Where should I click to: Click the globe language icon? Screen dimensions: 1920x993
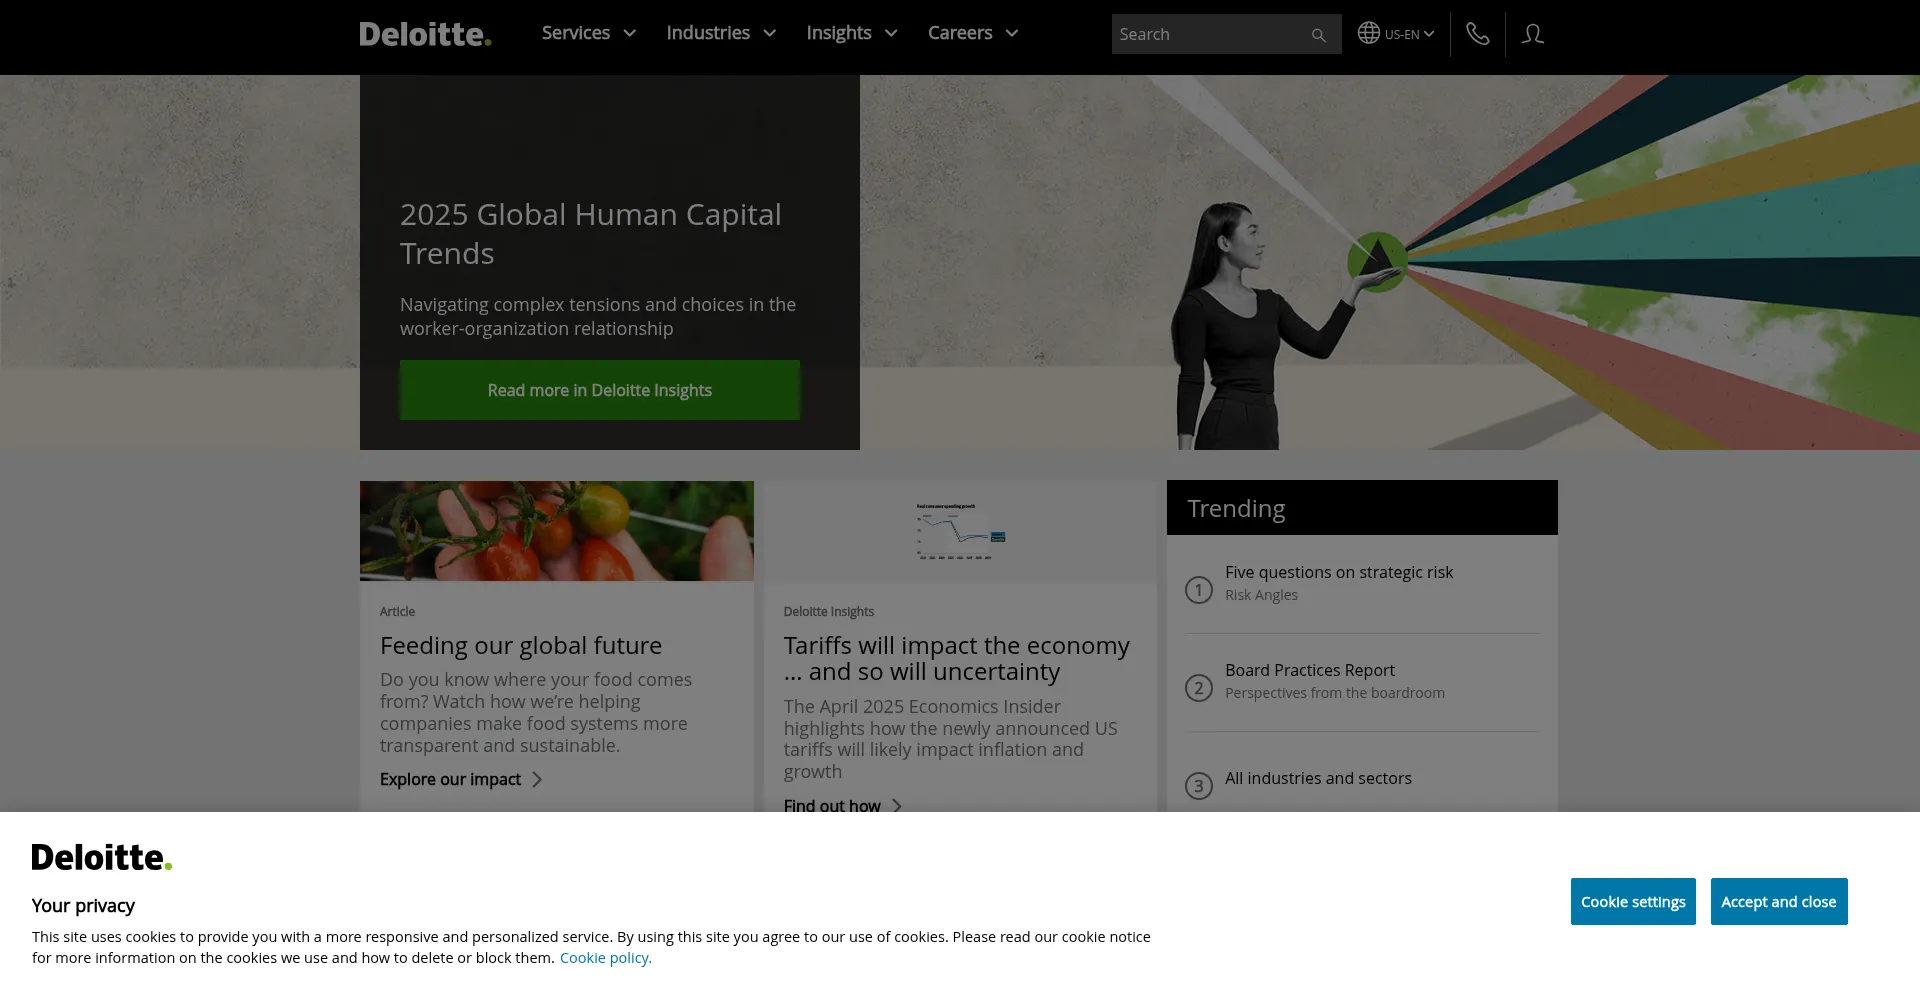(x=1368, y=33)
